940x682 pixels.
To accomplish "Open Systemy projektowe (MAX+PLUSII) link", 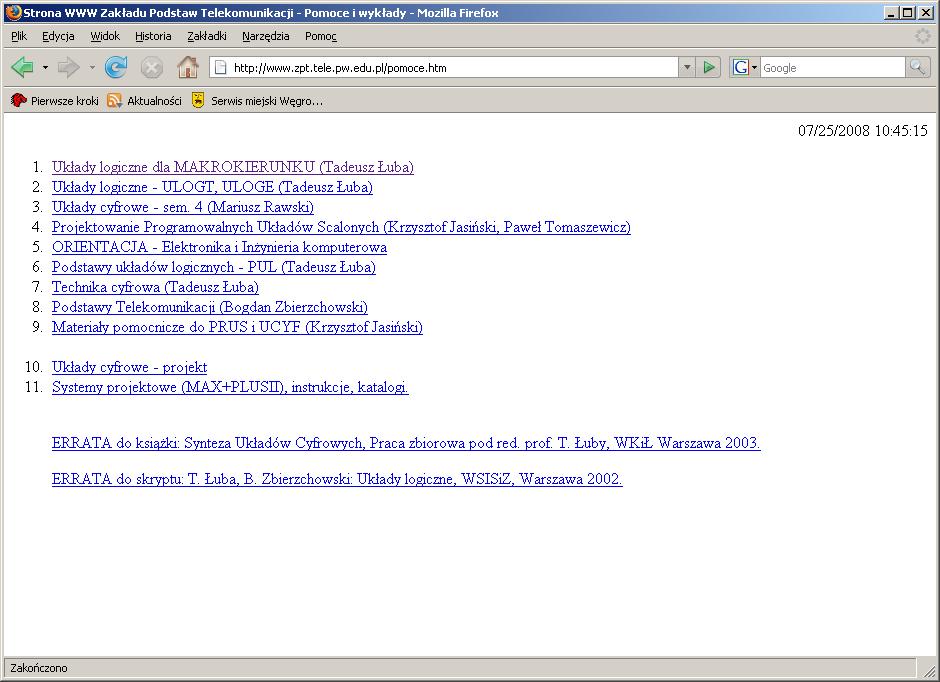I will [230, 387].
